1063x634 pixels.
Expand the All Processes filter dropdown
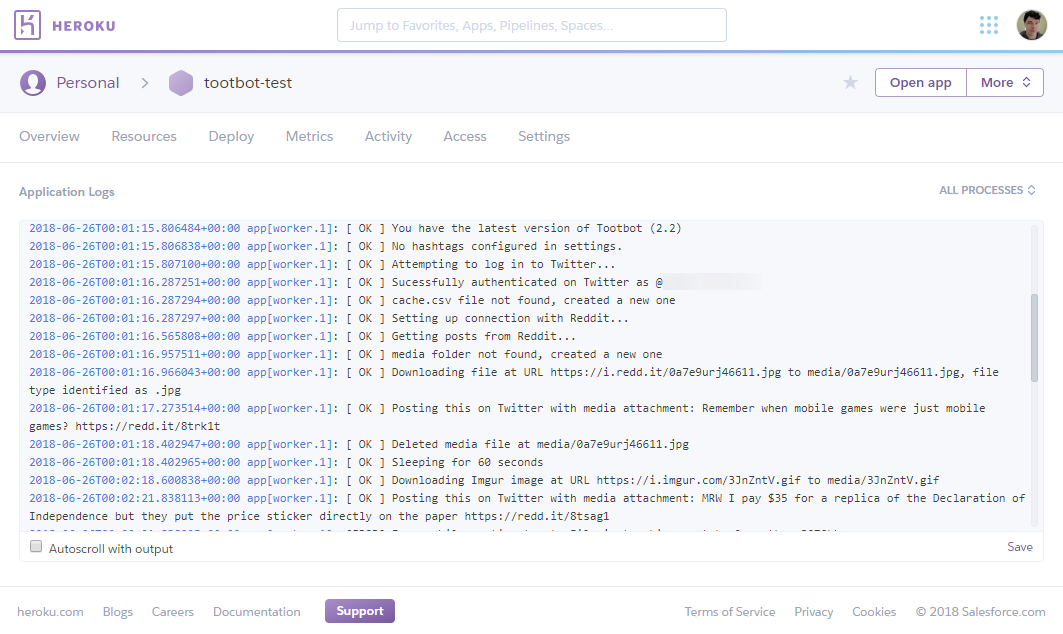(x=987, y=190)
